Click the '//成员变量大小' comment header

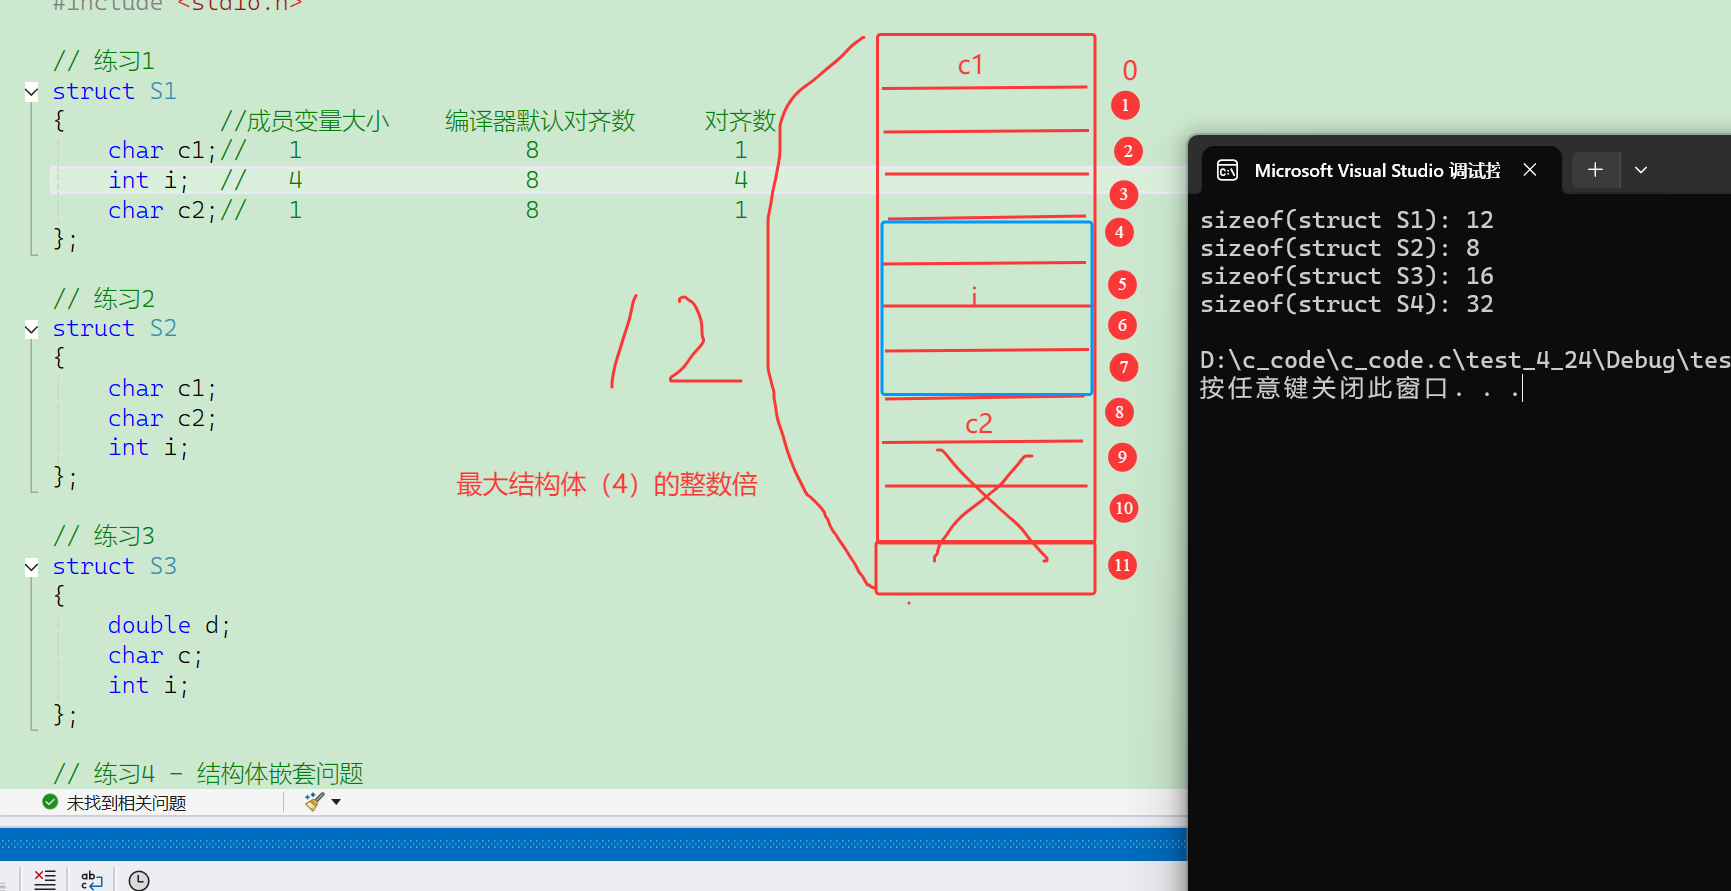[x=305, y=121]
